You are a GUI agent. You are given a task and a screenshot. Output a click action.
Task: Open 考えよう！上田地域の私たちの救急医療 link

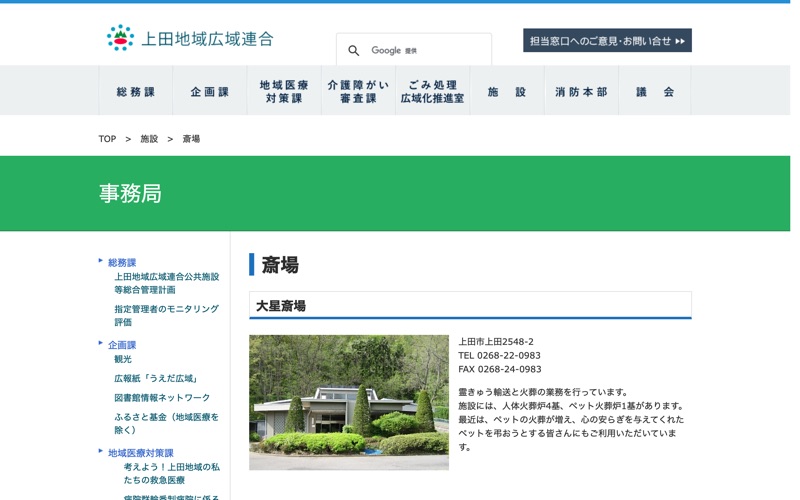click(x=171, y=473)
